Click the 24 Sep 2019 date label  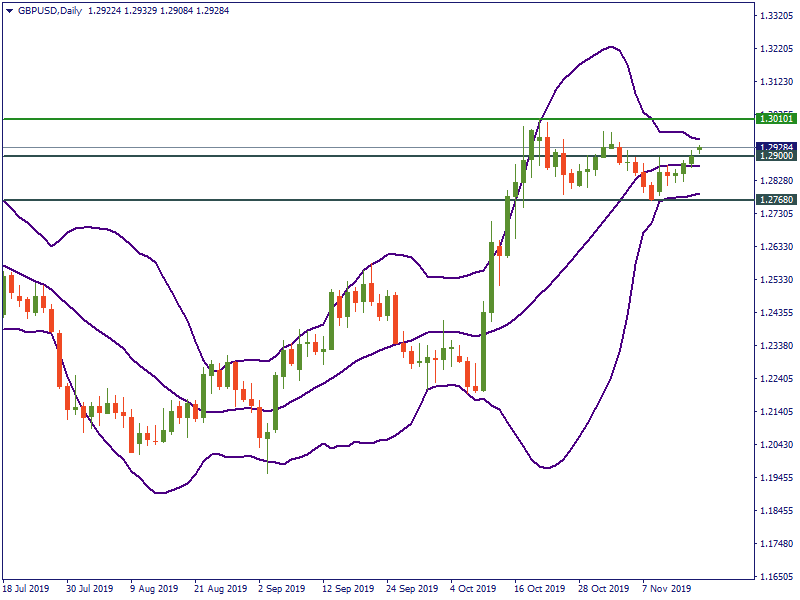pos(412,588)
